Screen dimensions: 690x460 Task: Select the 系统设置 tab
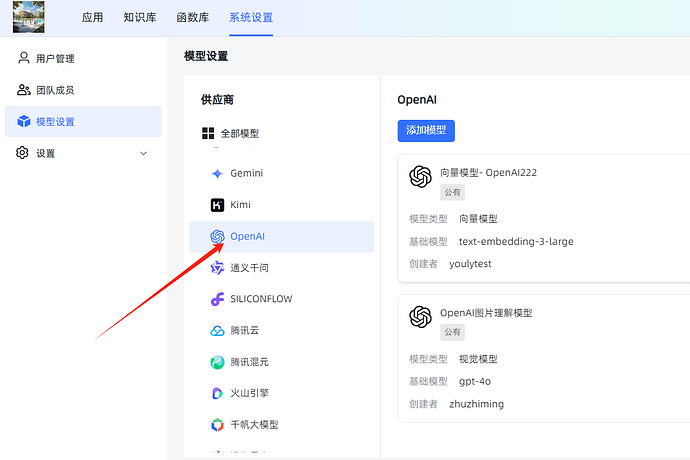click(251, 17)
